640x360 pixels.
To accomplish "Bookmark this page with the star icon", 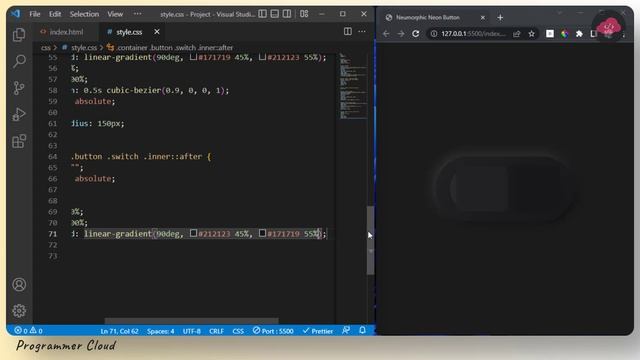I will point(531,33).
